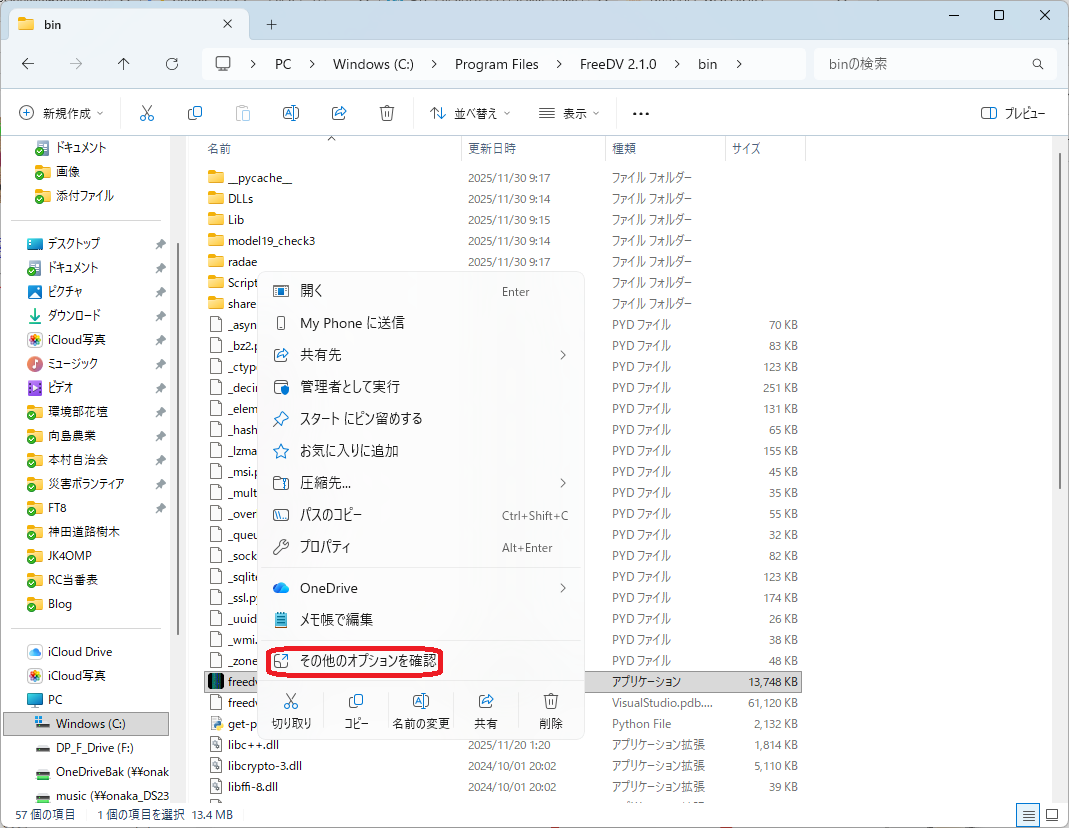Select the DLLs folder

click(x=240, y=199)
